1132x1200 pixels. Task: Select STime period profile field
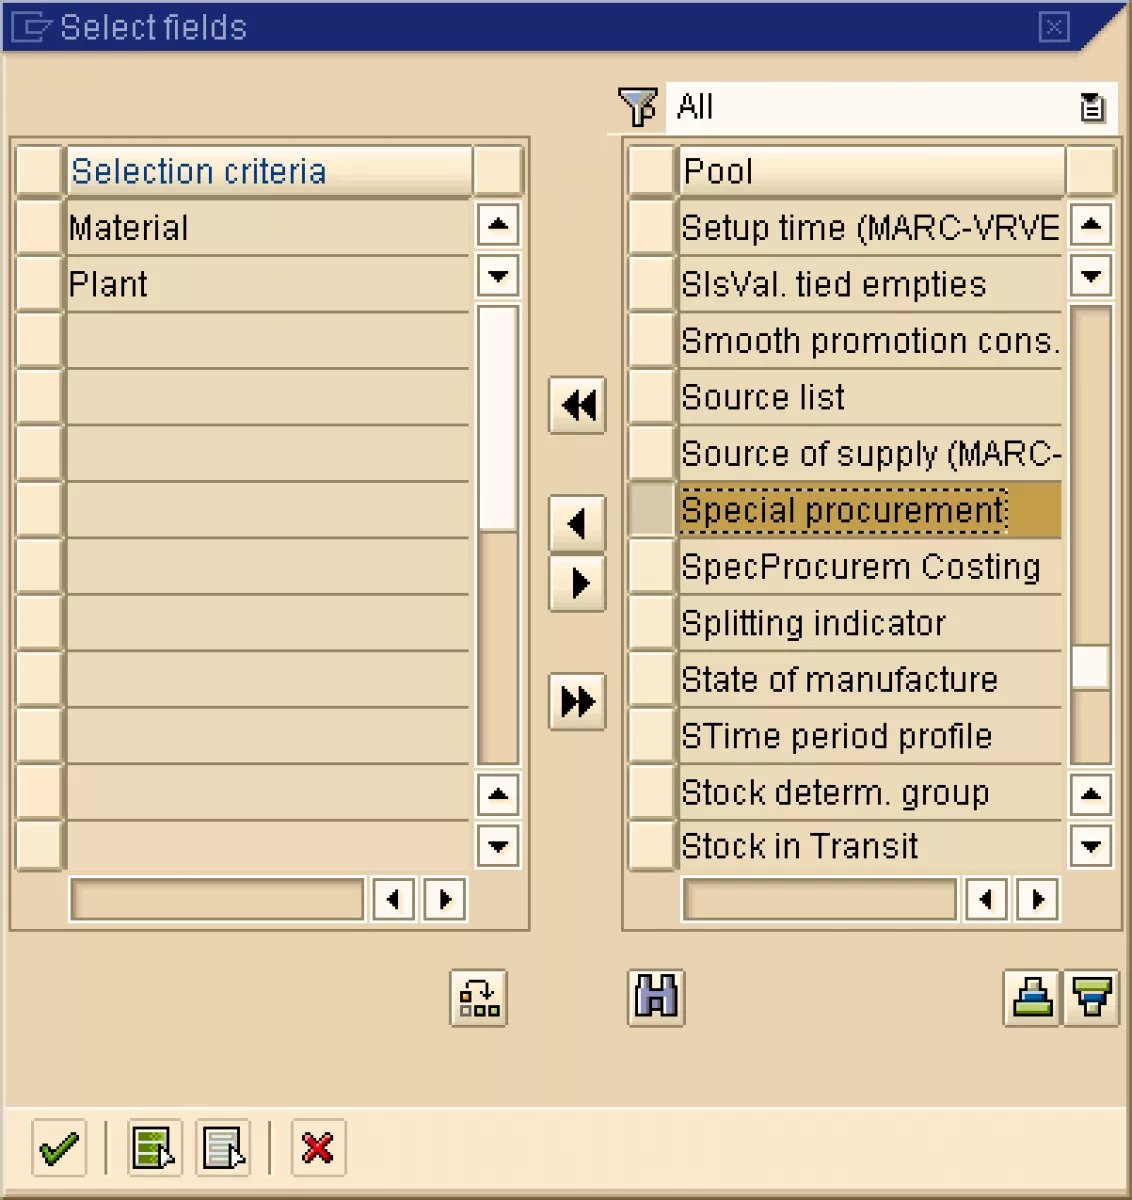point(870,736)
